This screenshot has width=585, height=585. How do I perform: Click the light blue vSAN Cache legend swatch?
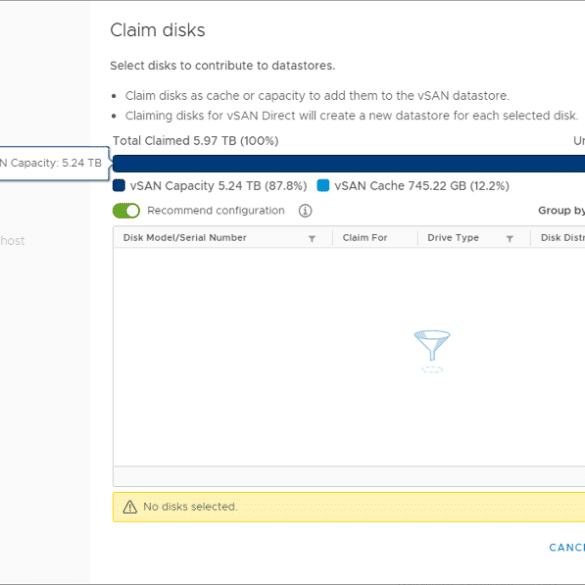point(323,185)
